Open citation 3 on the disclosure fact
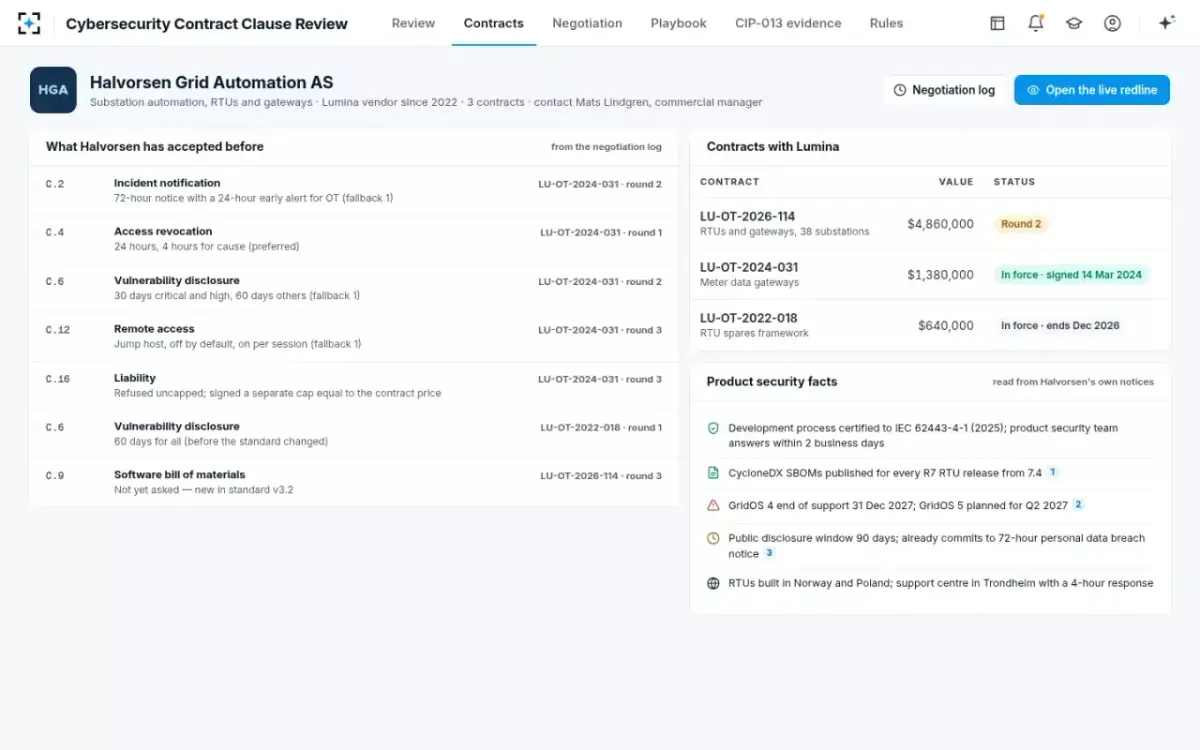 tap(769, 553)
